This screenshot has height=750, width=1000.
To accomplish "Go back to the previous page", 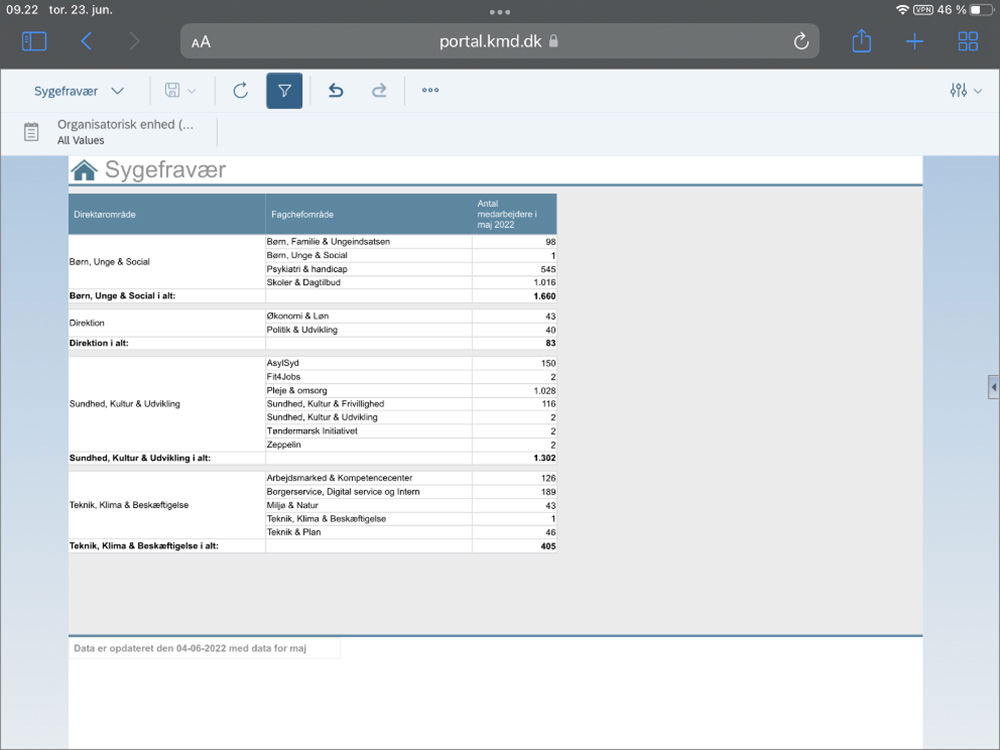I will click(86, 41).
